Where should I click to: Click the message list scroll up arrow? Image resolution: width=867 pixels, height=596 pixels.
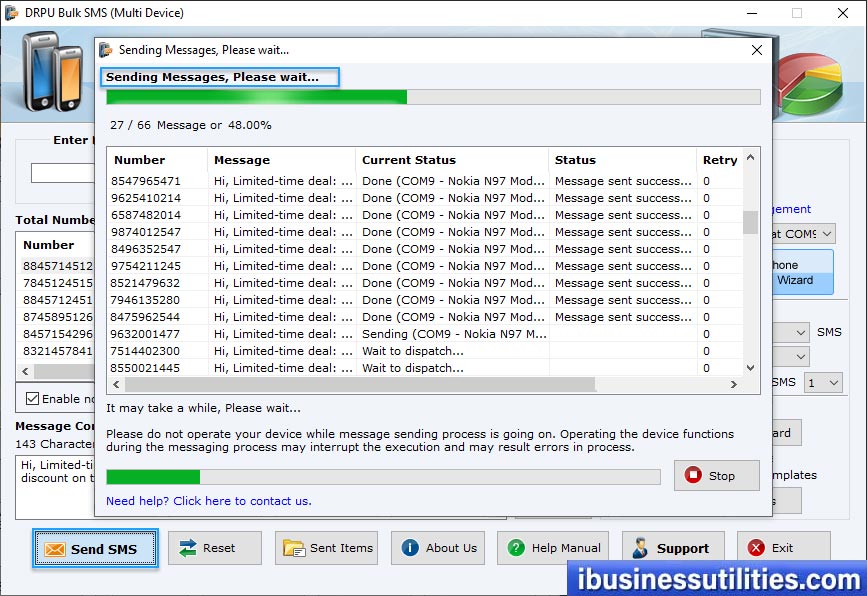(750, 158)
